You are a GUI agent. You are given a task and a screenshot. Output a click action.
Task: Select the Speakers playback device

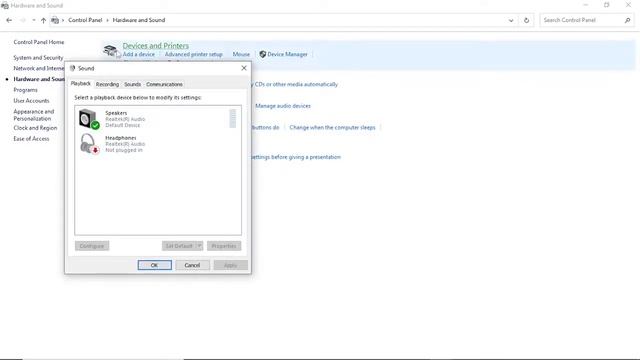pyautogui.click(x=157, y=119)
